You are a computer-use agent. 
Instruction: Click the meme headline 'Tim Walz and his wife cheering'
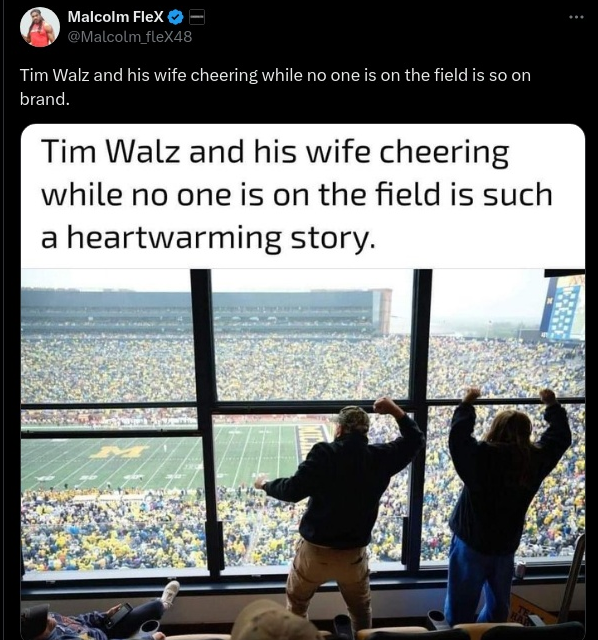pos(275,151)
